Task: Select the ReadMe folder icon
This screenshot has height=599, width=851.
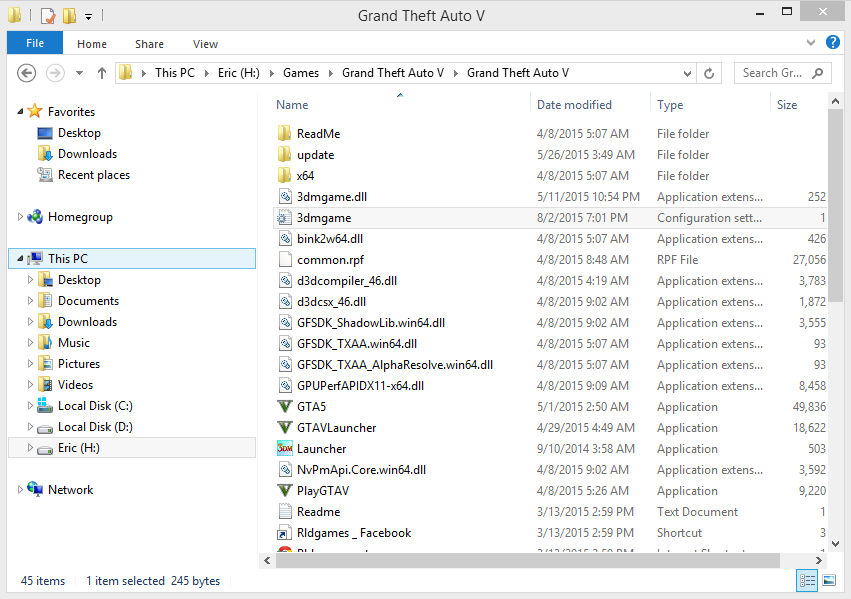Action: pyautogui.click(x=284, y=133)
